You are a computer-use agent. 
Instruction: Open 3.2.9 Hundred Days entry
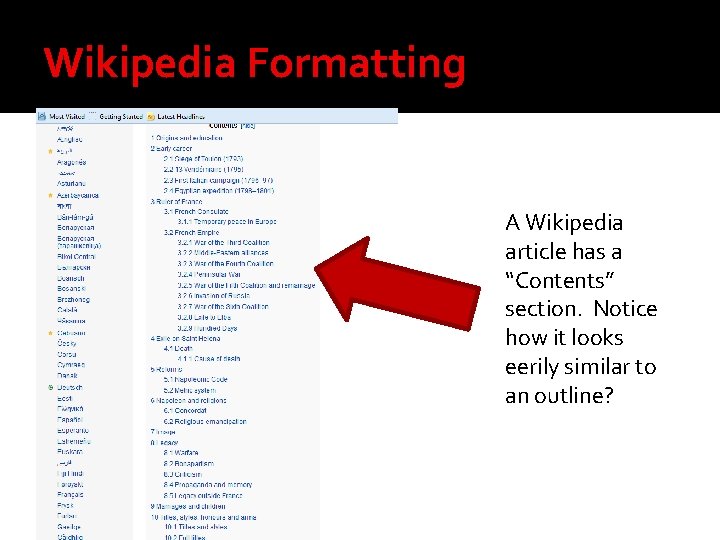click(x=207, y=328)
